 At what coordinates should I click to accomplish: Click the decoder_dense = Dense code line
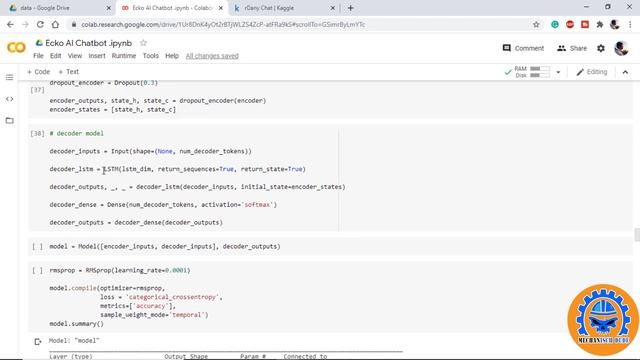point(163,205)
